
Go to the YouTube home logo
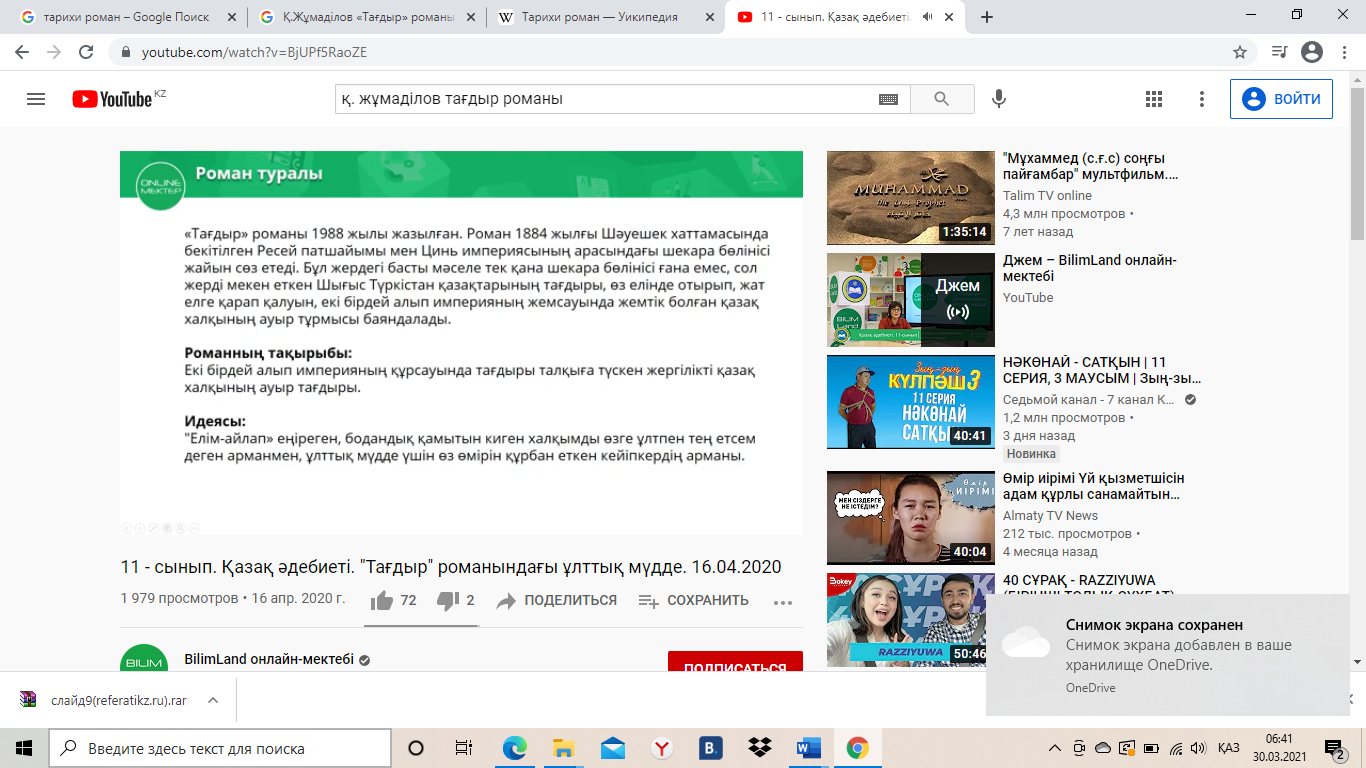112,99
